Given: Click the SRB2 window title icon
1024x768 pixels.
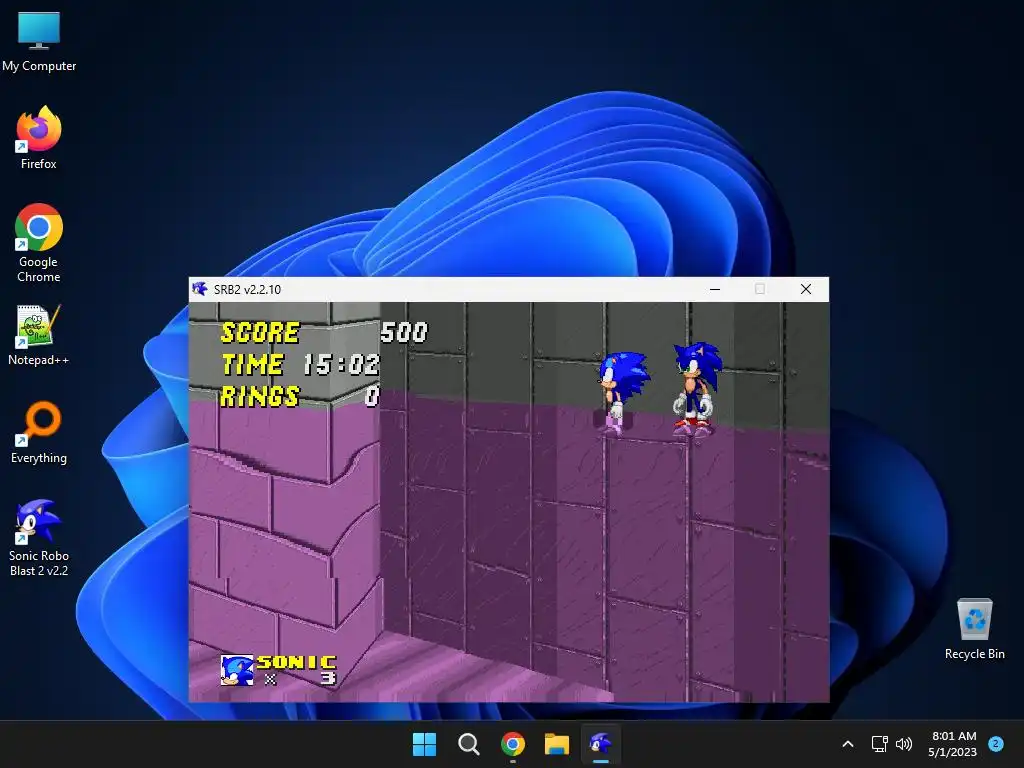Looking at the screenshot, I should tap(200, 289).
